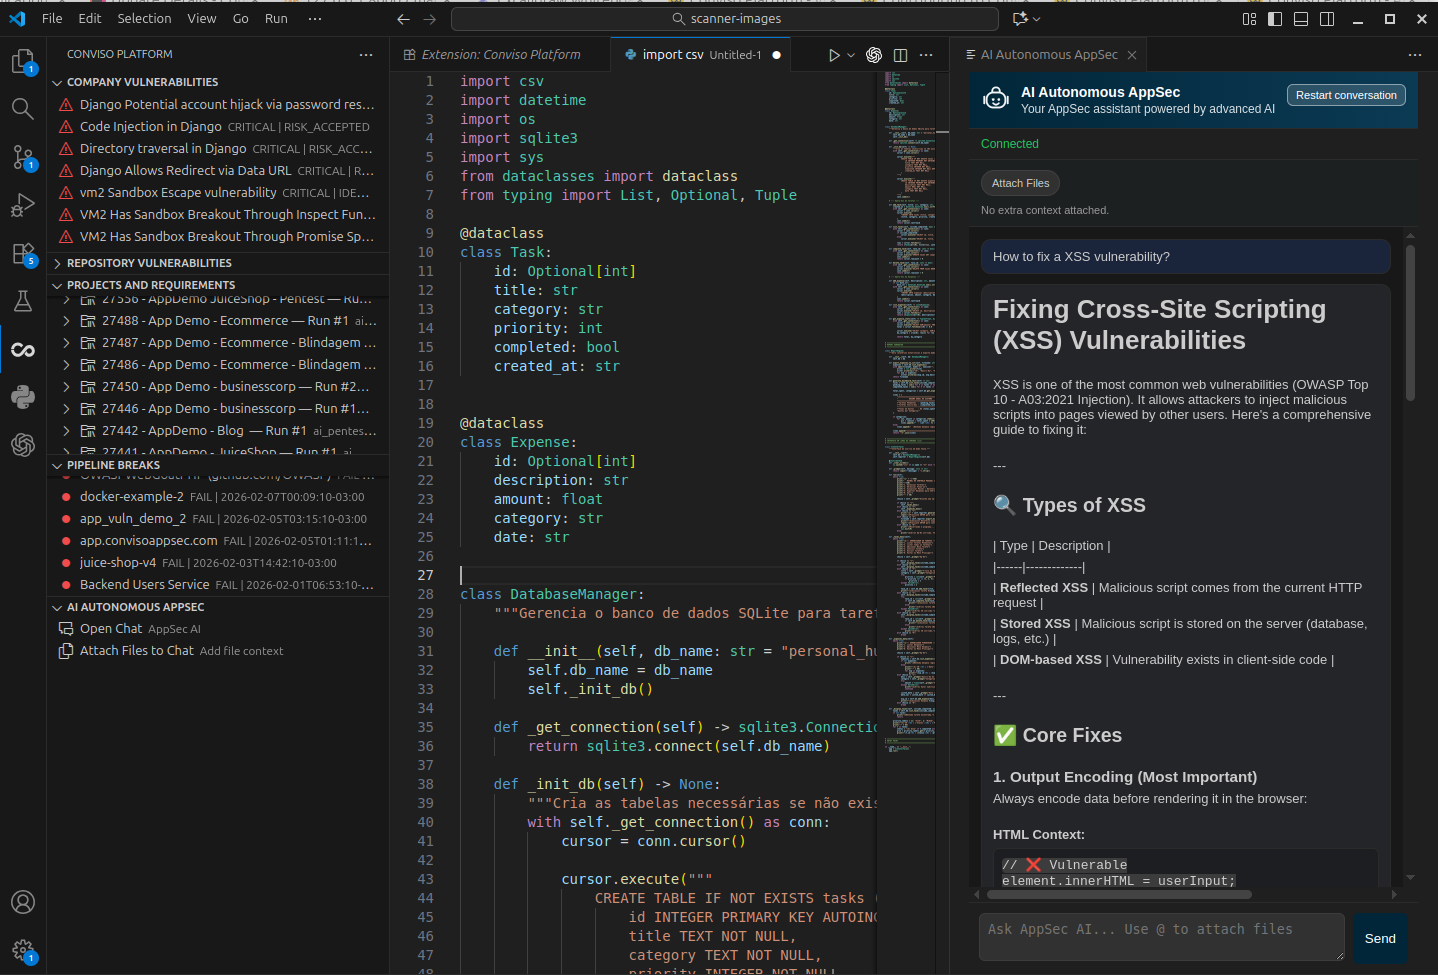The image size is (1438, 975).
Task: Collapse the Company Vulnerabilities section
Action: 217,82
